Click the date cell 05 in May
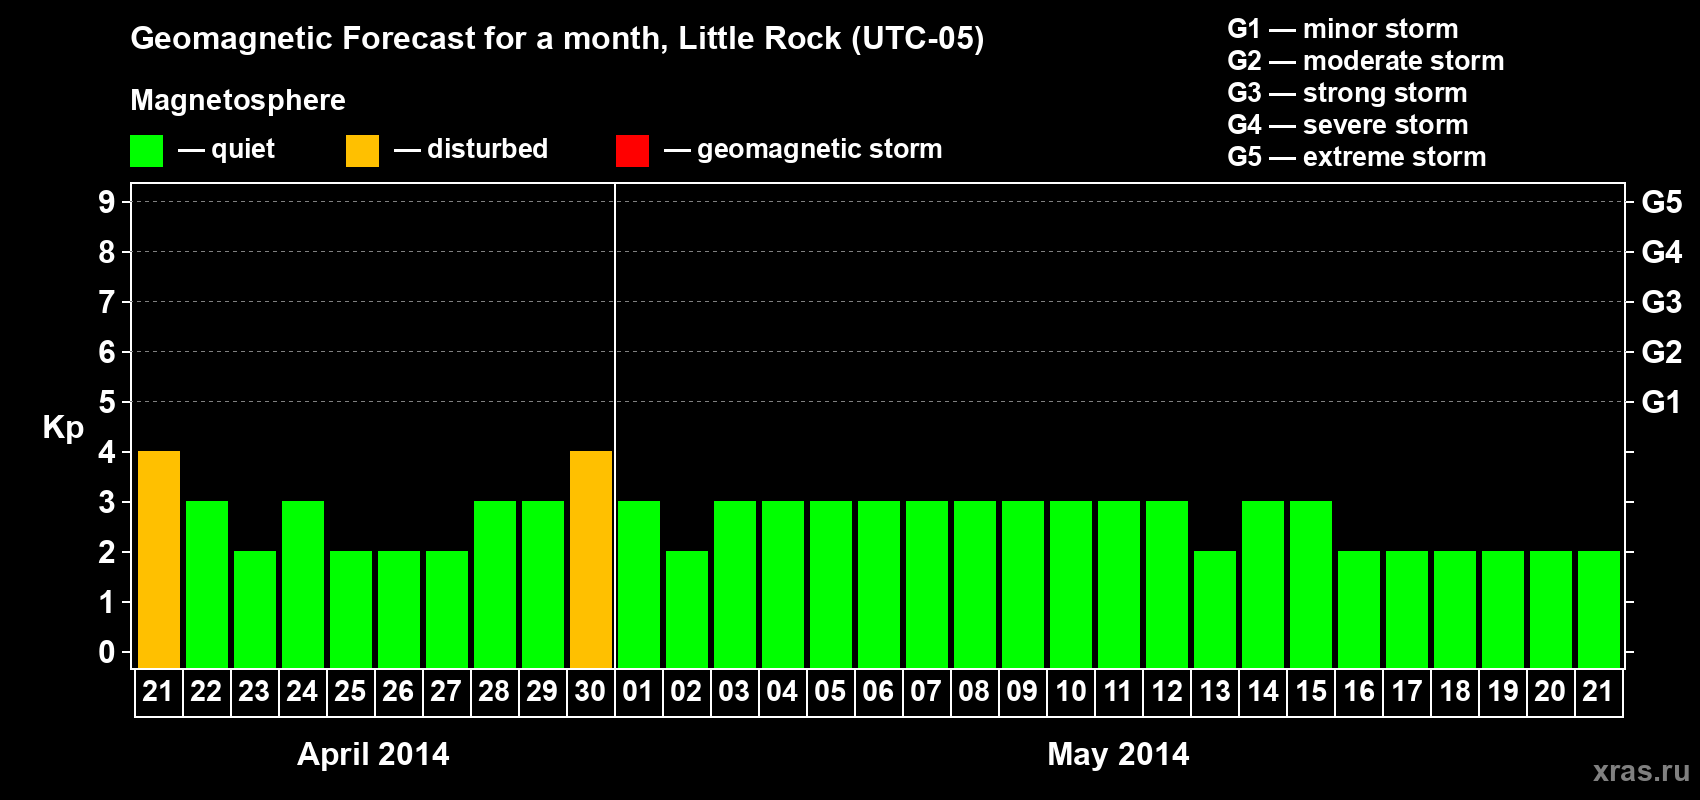The height and width of the screenshot is (800, 1700). 830,692
